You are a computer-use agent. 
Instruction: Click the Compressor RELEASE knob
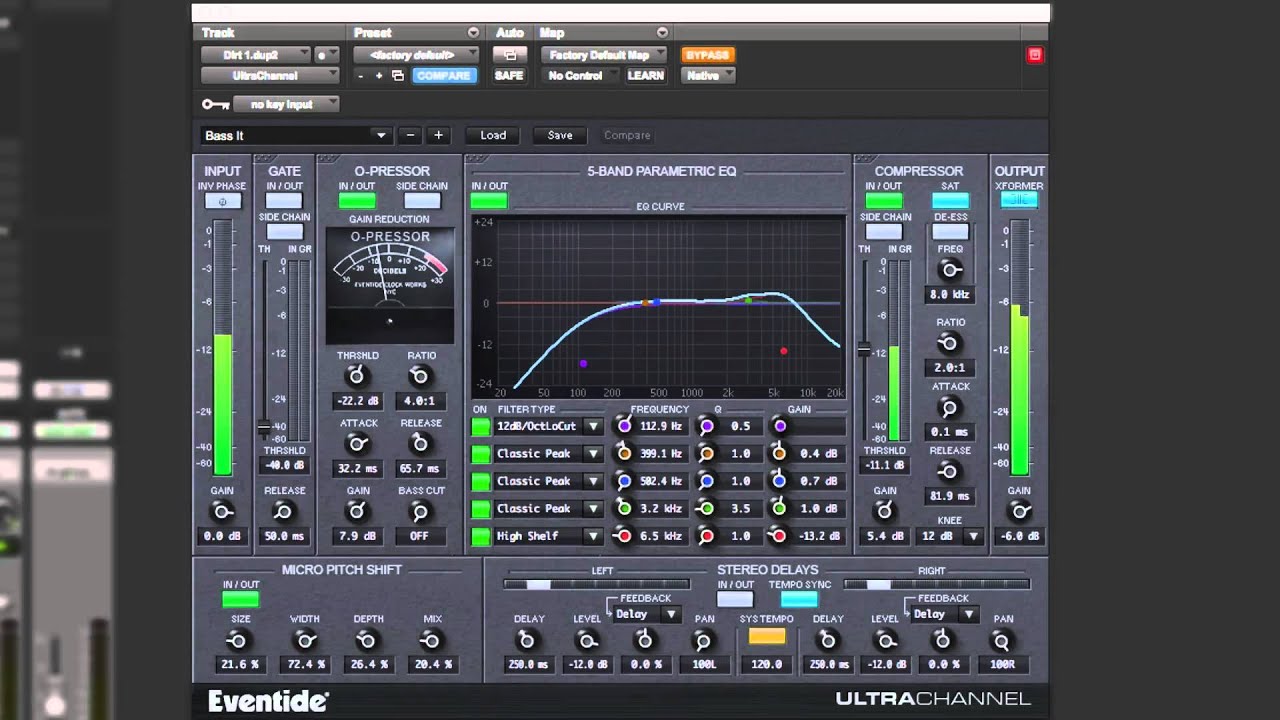pyautogui.click(x=950, y=471)
